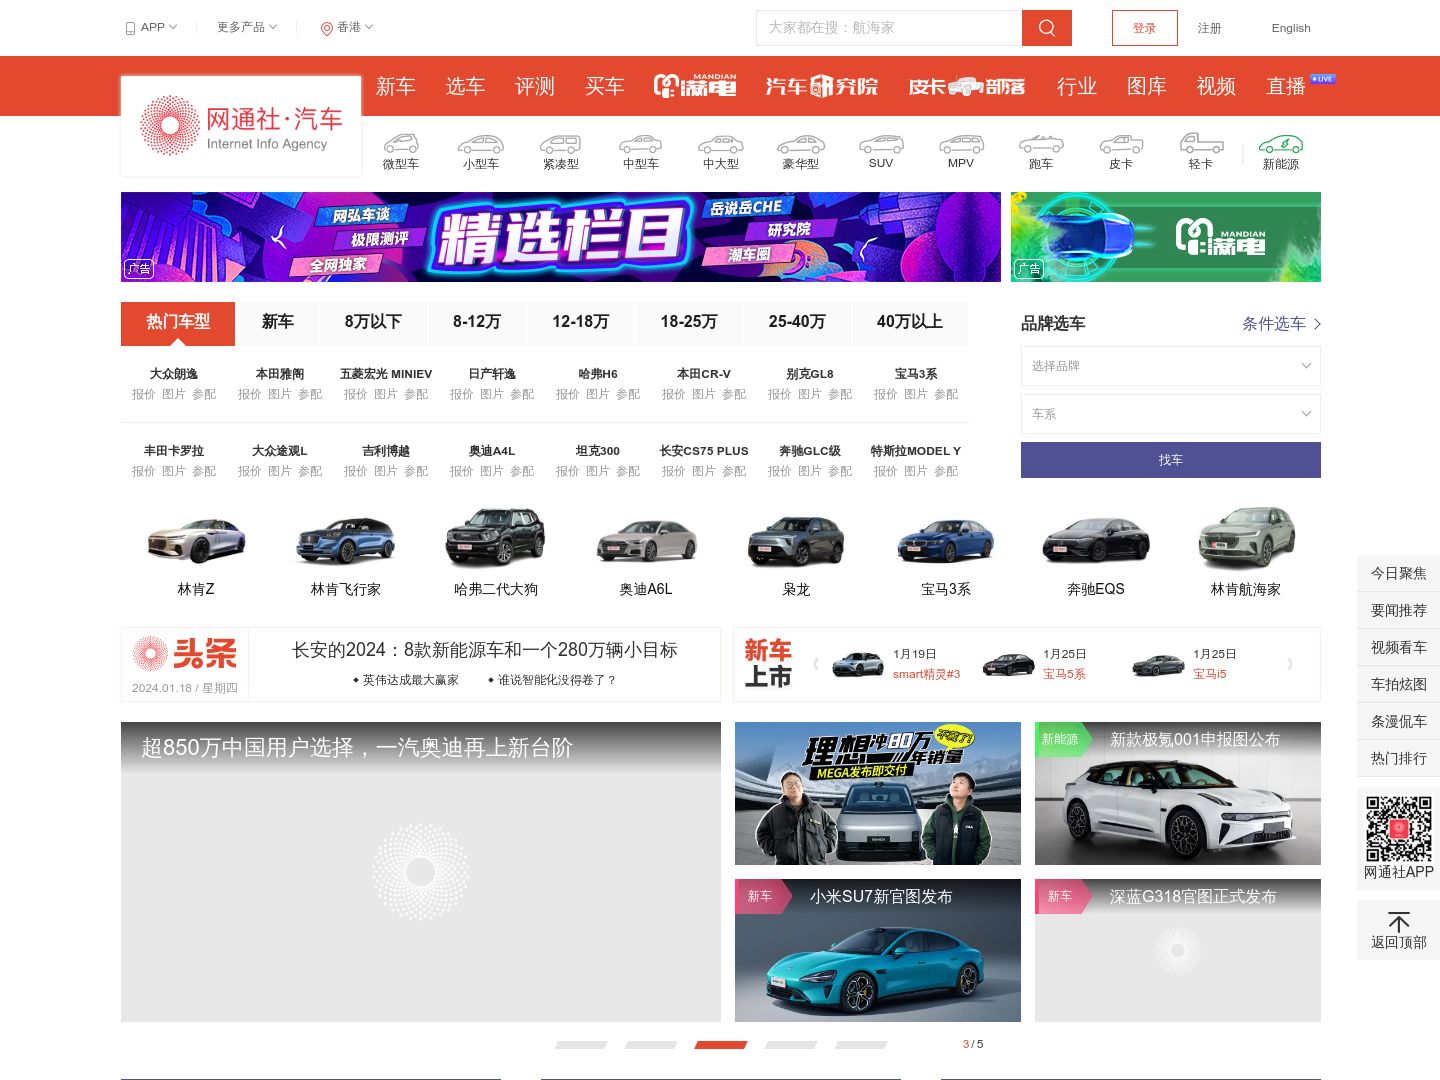Click the 头条 headline logo

pos(185,653)
